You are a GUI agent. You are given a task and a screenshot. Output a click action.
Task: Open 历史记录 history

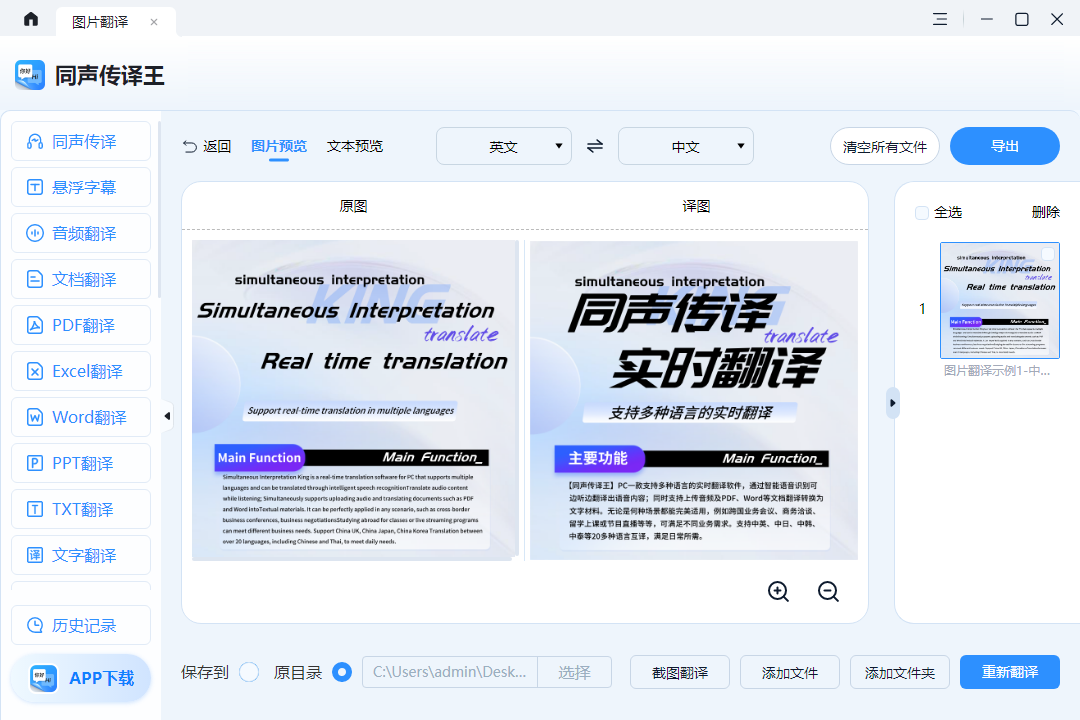(x=81, y=625)
